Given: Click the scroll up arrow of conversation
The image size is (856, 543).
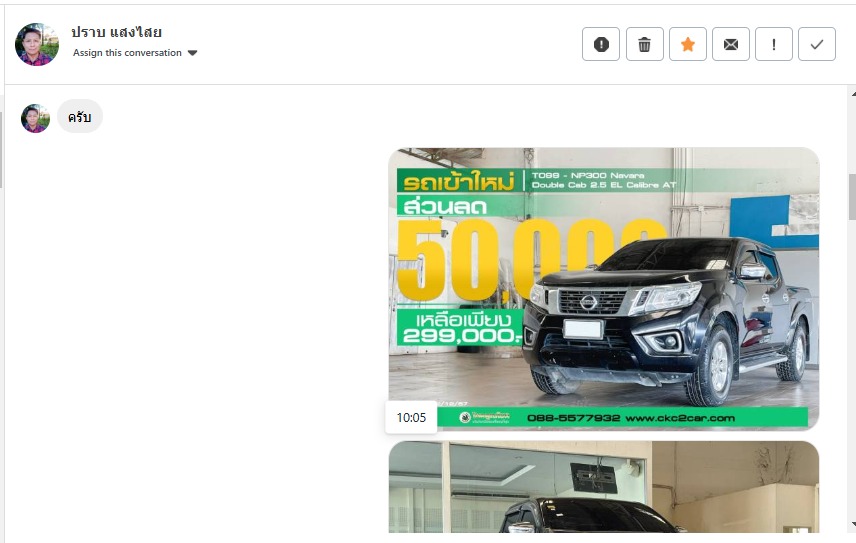Looking at the screenshot, I should (853, 94).
